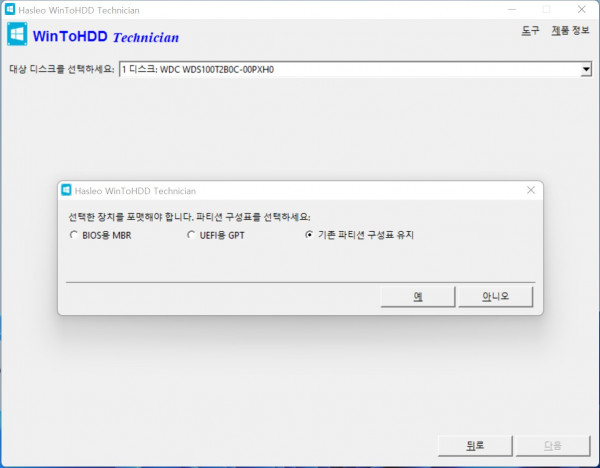Decline with the 아니오 button
Image resolution: width=600 pixels, height=468 pixels.
click(496, 296)
